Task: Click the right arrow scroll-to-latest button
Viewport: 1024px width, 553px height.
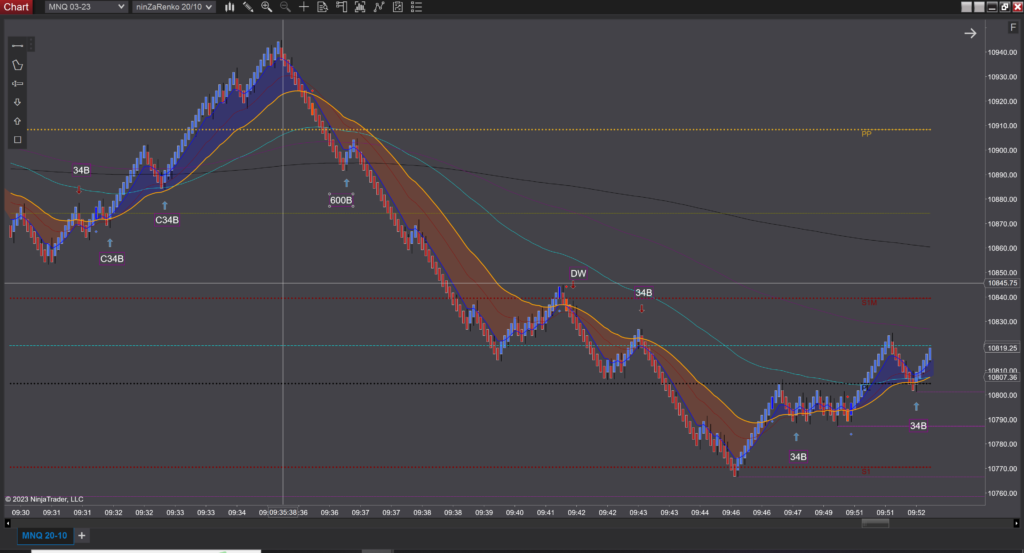Action: point(970,33)
